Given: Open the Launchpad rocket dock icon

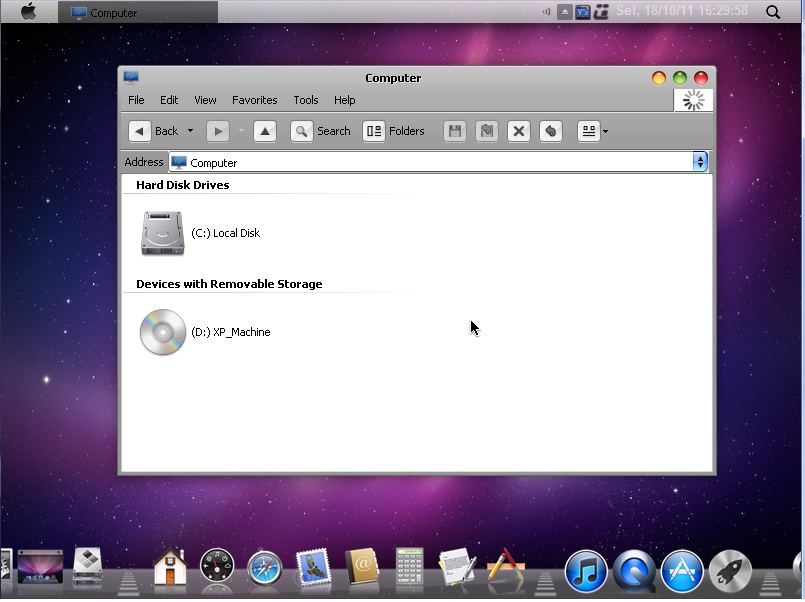Looking at the screenshot, I should point(730,571).
